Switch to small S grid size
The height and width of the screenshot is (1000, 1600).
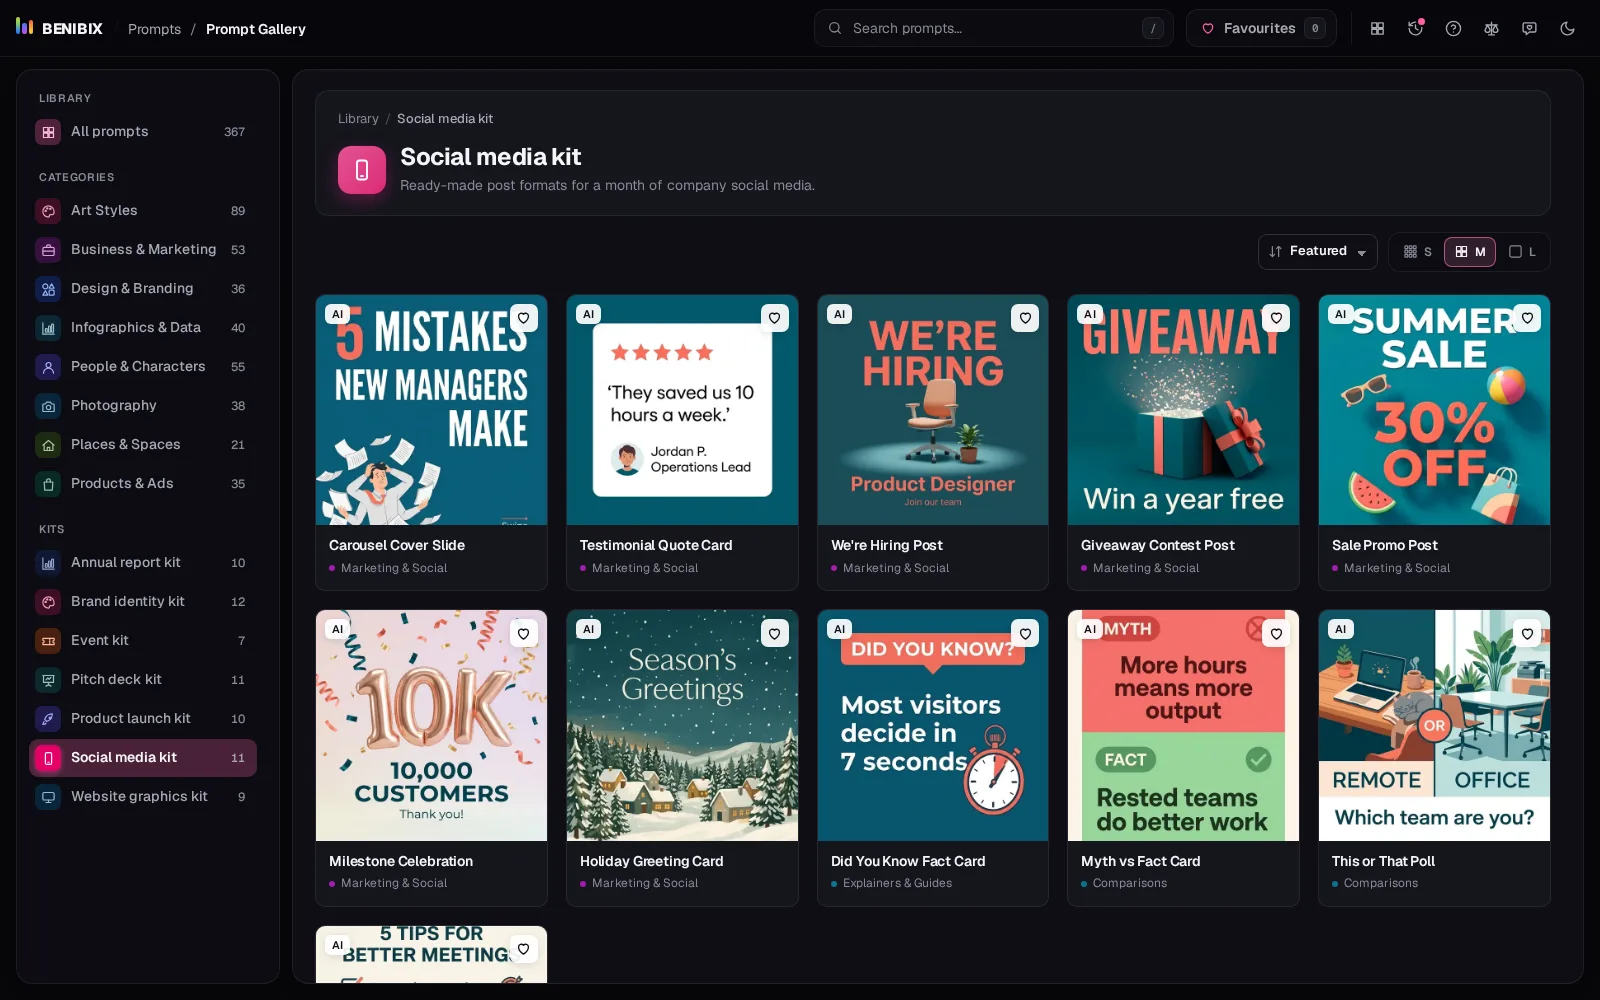click(x=1418, y=251)
